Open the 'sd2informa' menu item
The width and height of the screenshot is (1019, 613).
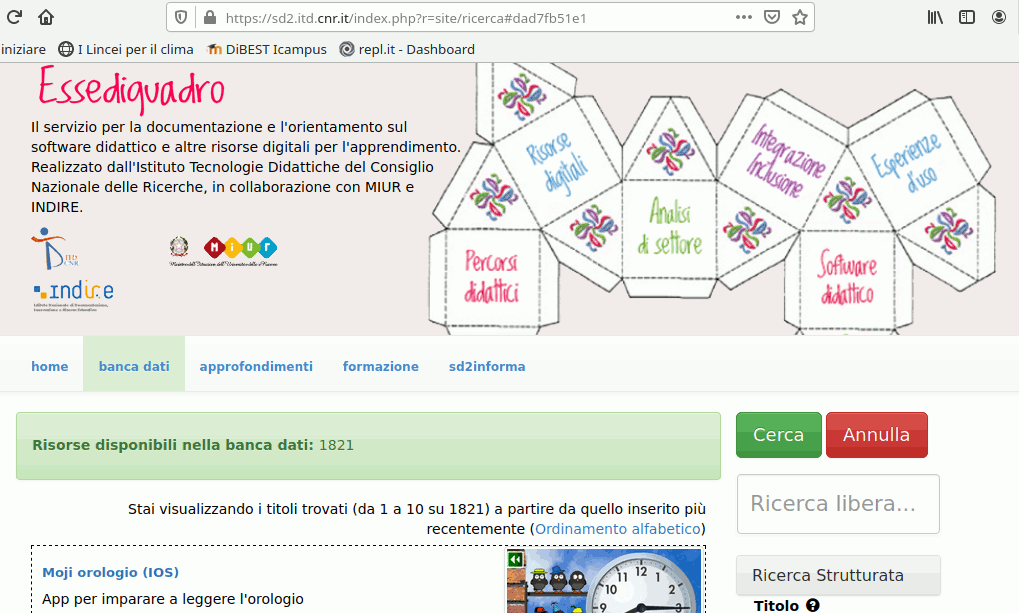(x=487, y=366)
